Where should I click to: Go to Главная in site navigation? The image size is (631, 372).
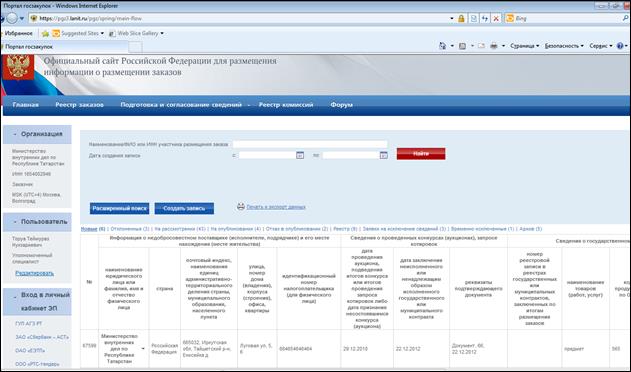pyautogui.click(x=26, y=105)
